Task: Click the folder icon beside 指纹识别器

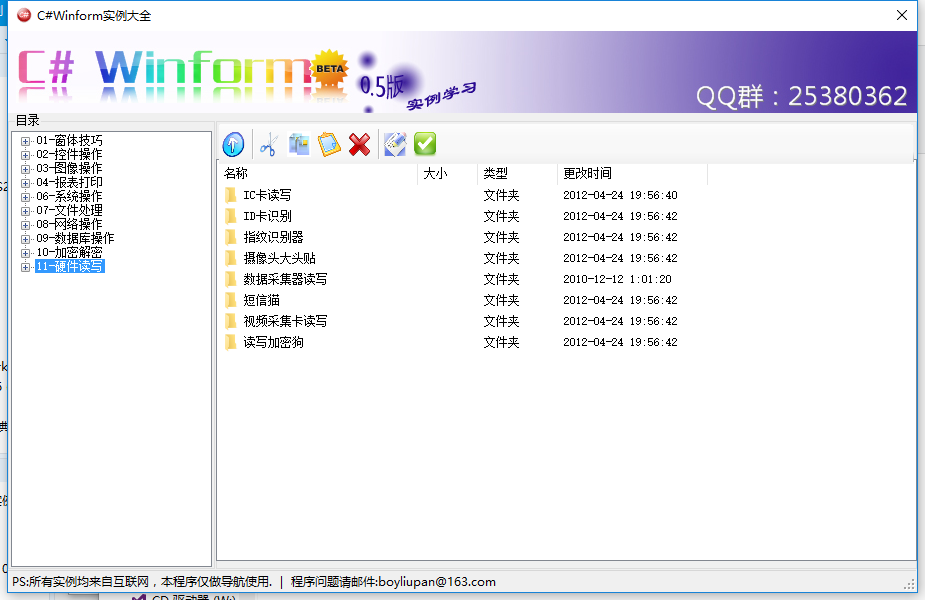Action: pyautogui.click(x=231, y=237)
